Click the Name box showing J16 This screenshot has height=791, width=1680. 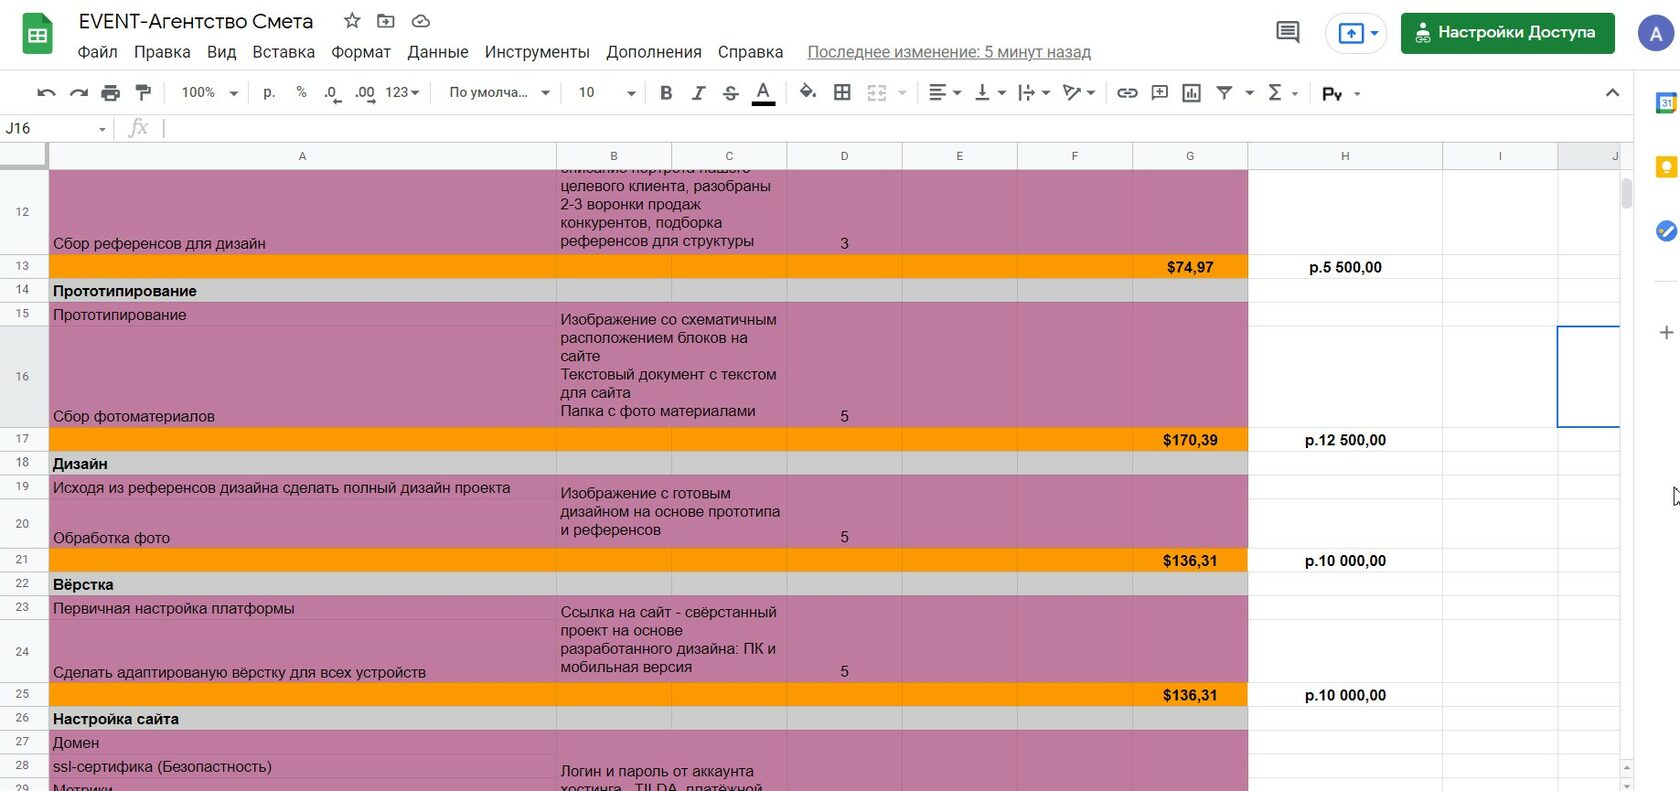click(56, 128)
